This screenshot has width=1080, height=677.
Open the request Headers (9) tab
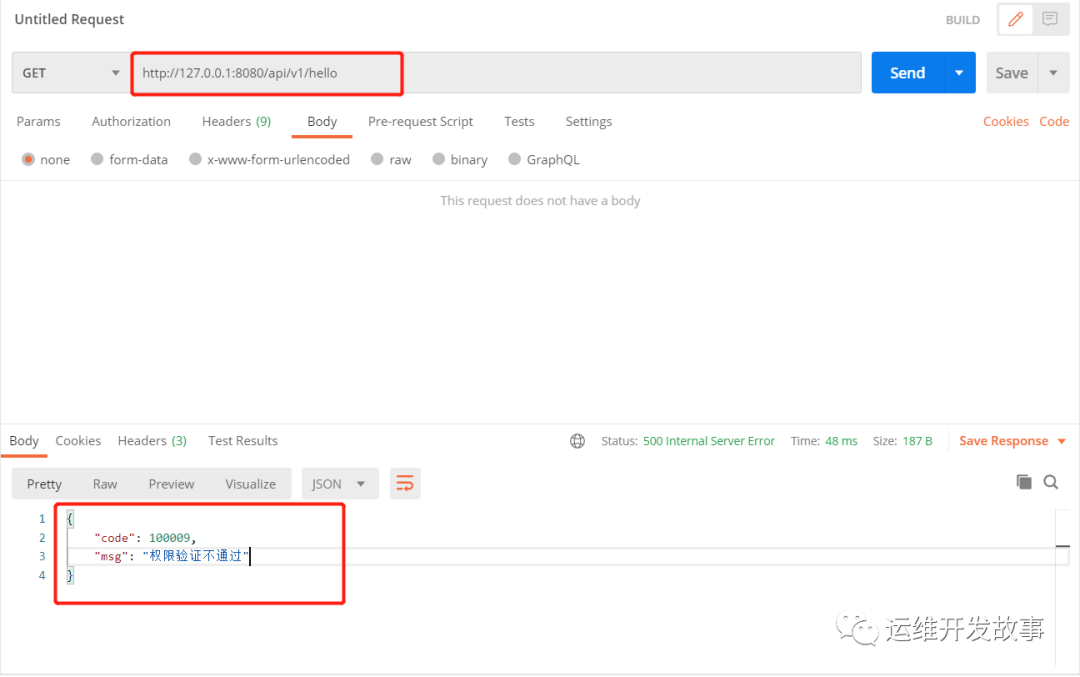pos(236,121)
